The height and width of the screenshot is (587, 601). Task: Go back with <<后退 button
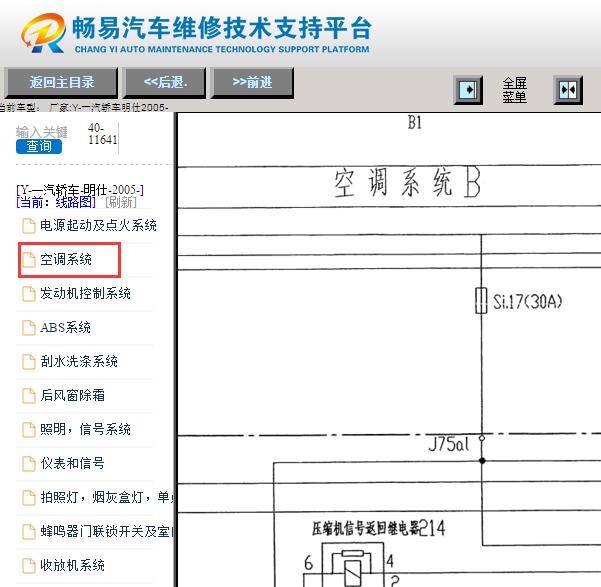164,82
